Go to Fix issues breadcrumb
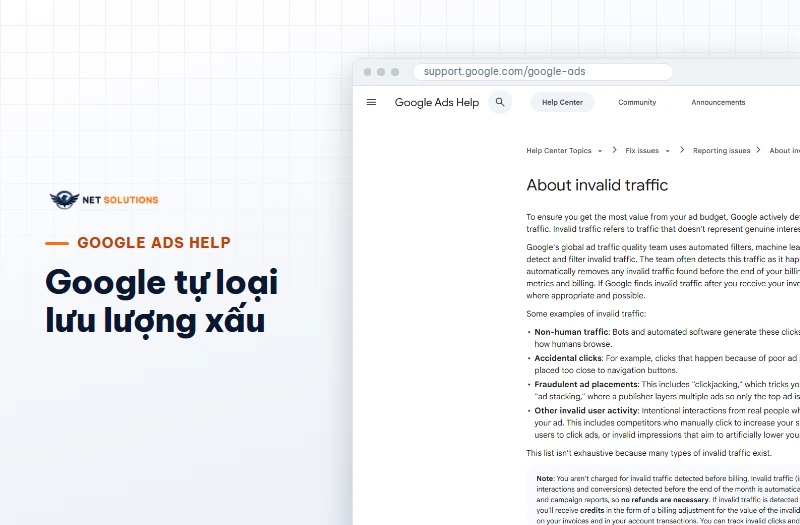 [642, 151]
